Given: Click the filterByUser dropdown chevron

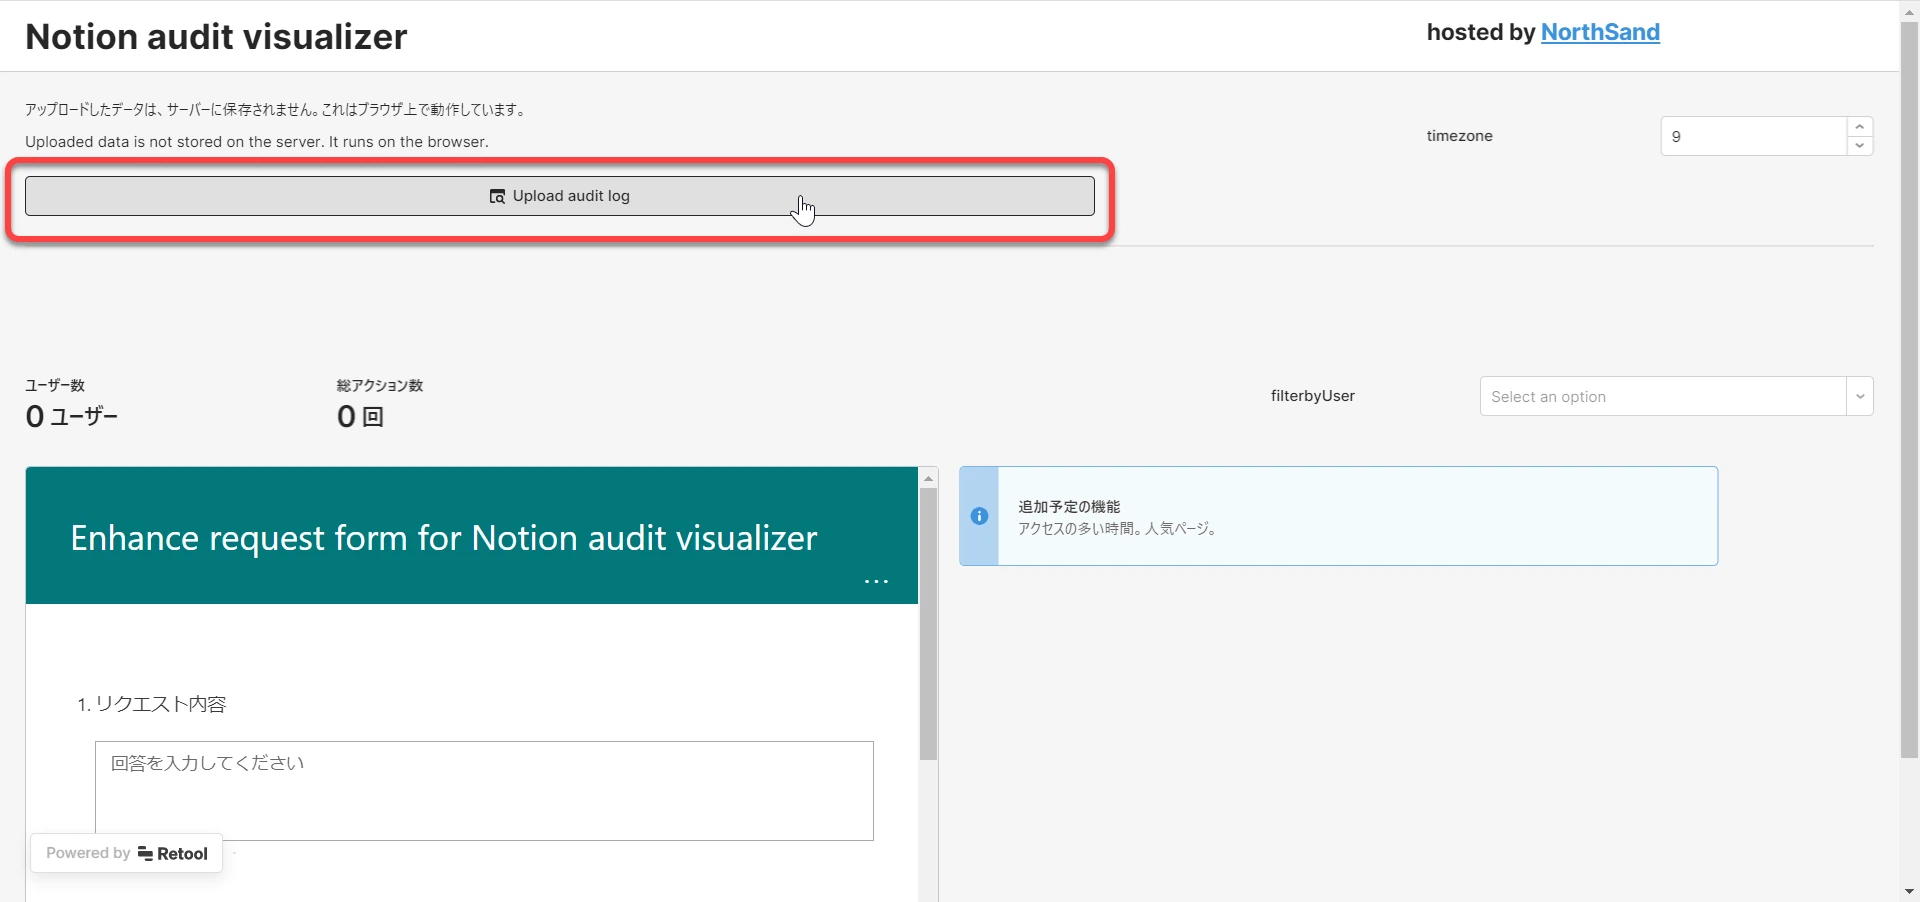Looking at the screenshot, I should [x=1860, y=396].
